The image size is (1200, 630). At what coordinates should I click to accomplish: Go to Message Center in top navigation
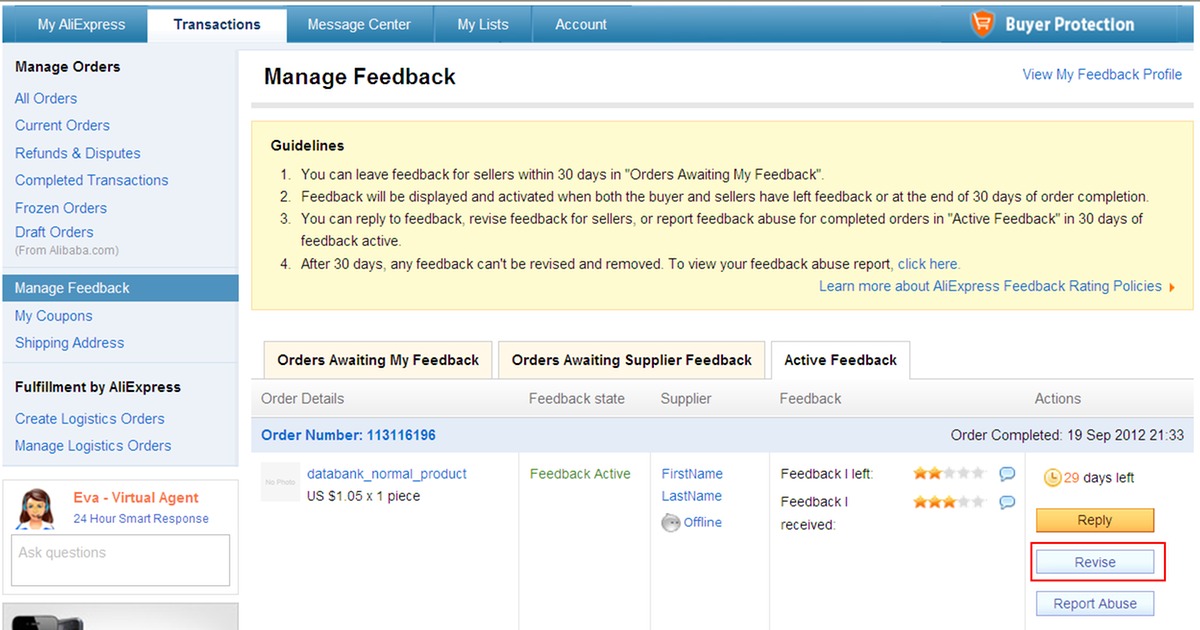click(x=359, y=24)
